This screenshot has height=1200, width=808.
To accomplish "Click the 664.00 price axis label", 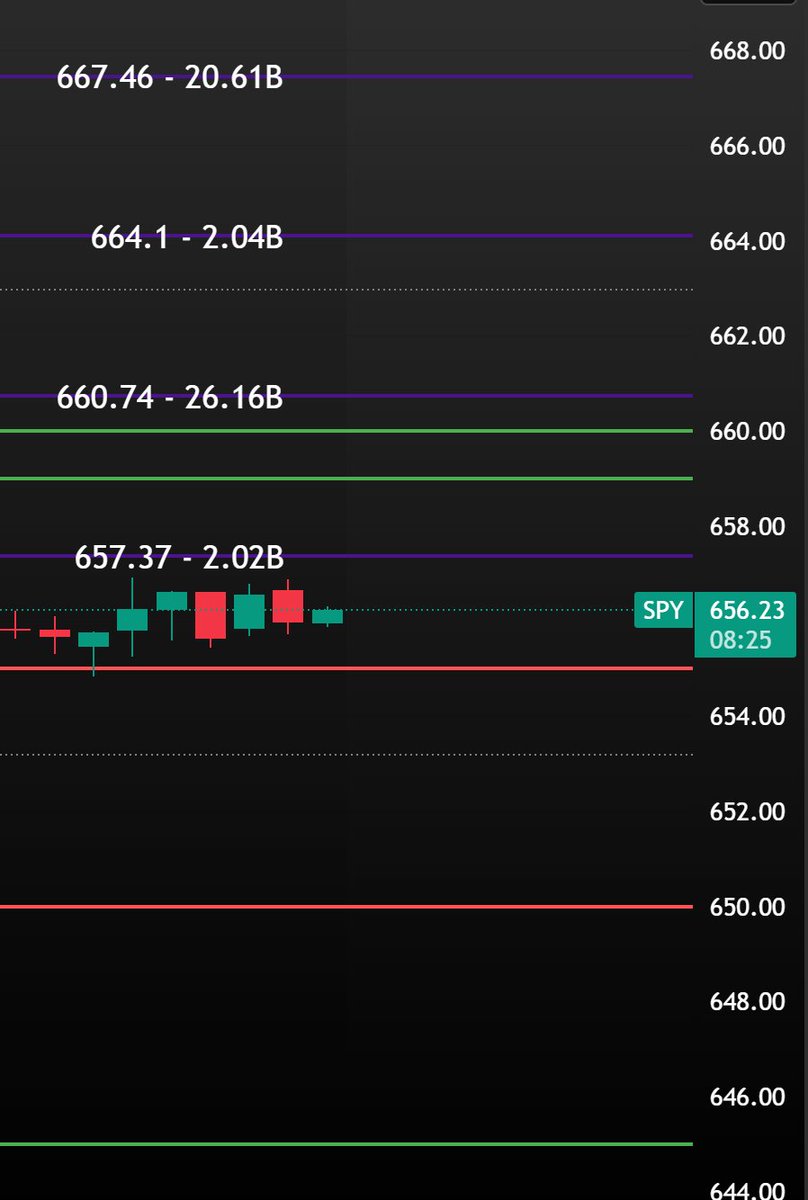I will 746,241.
